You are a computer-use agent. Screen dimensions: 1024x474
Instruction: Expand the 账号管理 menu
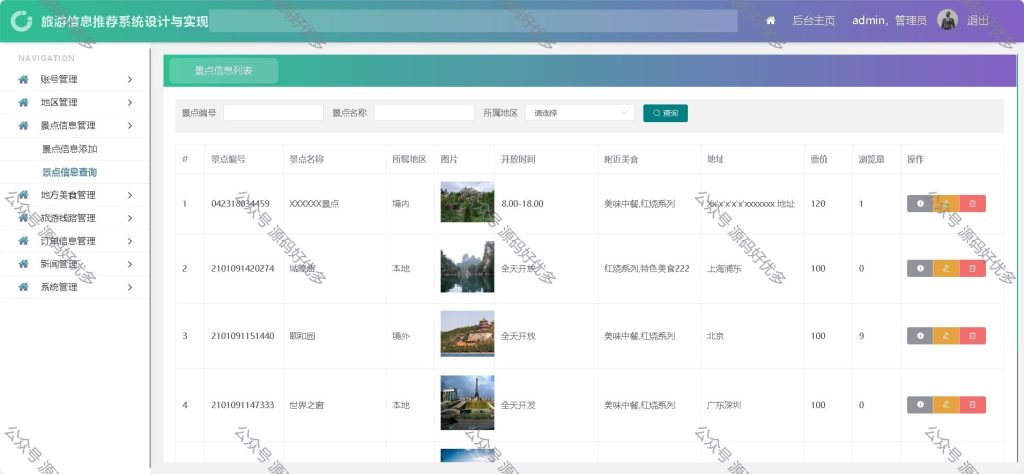74,80
